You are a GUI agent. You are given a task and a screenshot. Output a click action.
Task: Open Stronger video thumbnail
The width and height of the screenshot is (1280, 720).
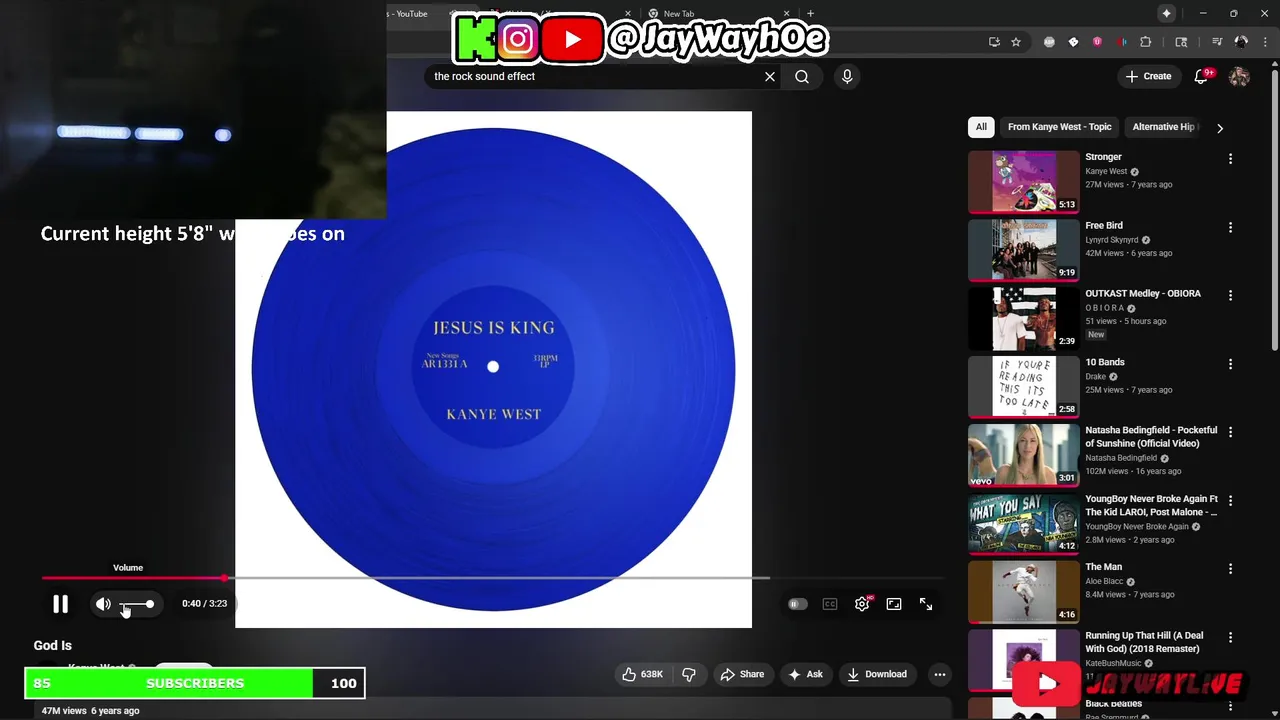click(1024, 182)
